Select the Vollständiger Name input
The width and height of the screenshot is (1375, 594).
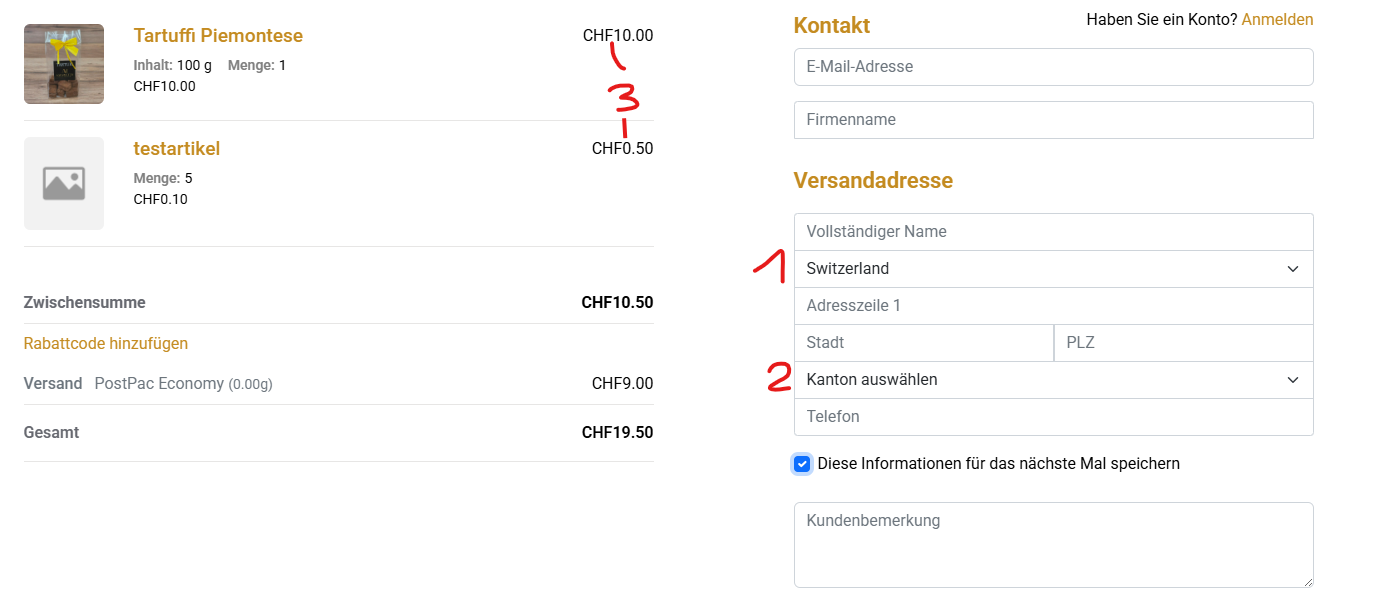coord(1053,232)
